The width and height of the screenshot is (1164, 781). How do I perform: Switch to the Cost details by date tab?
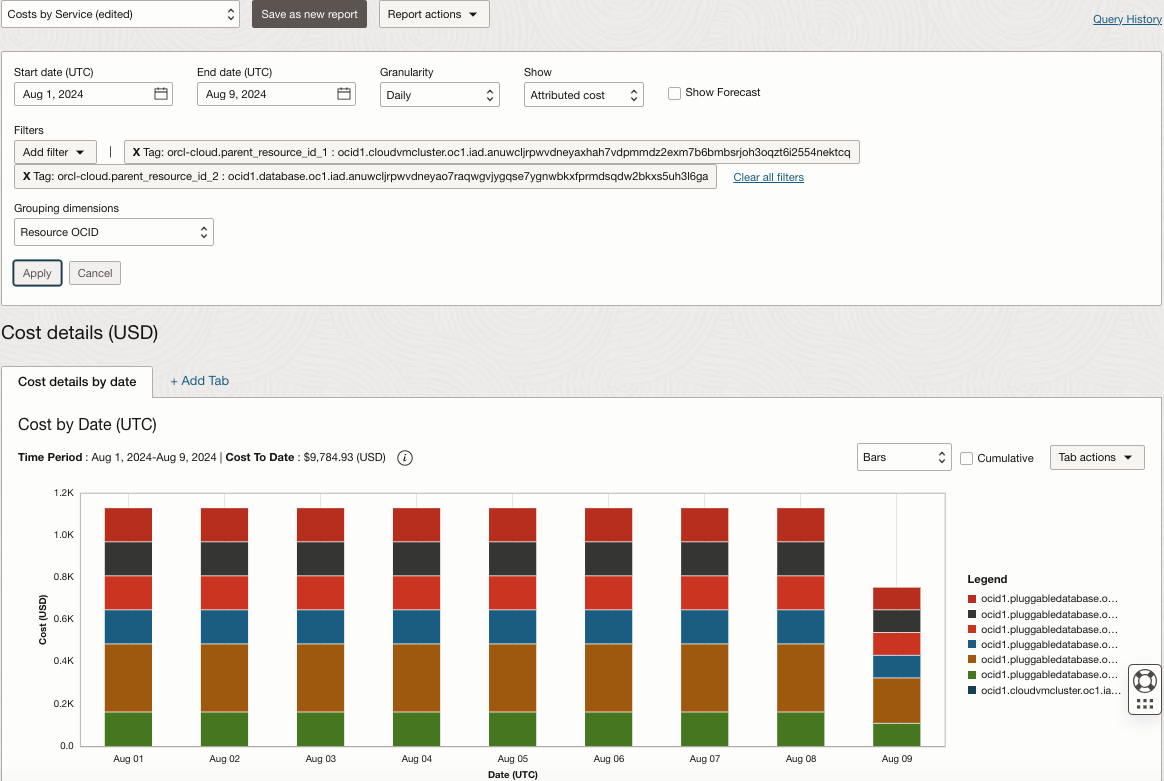tap(76, 382)
